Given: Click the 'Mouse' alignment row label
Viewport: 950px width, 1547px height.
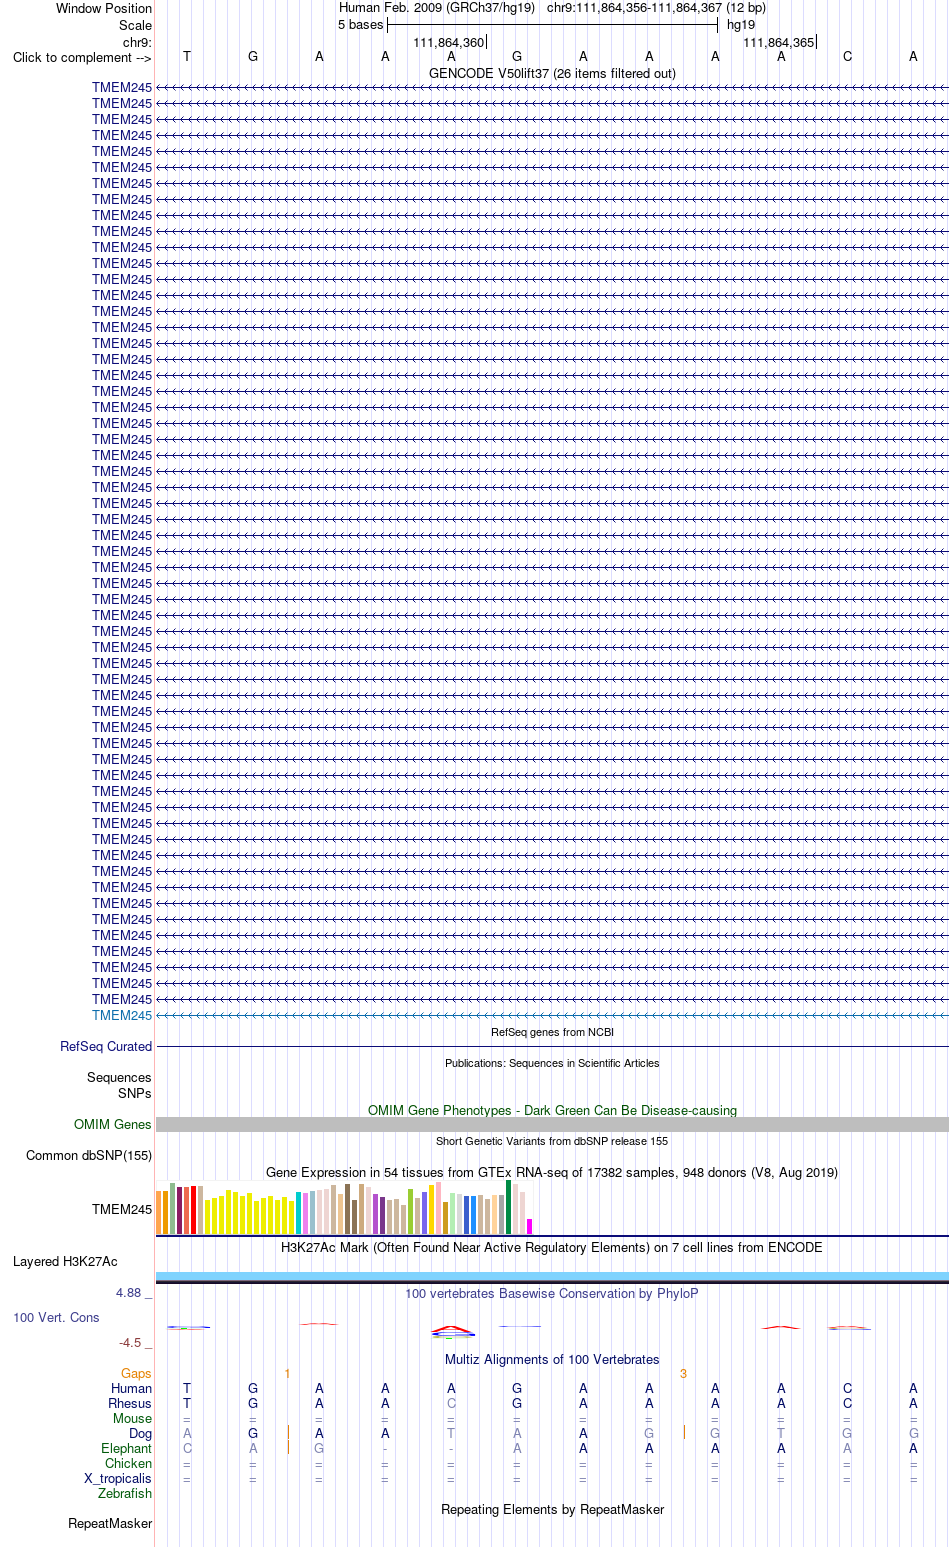Looking at the screenshot, I should click(x=133, y=1418).
